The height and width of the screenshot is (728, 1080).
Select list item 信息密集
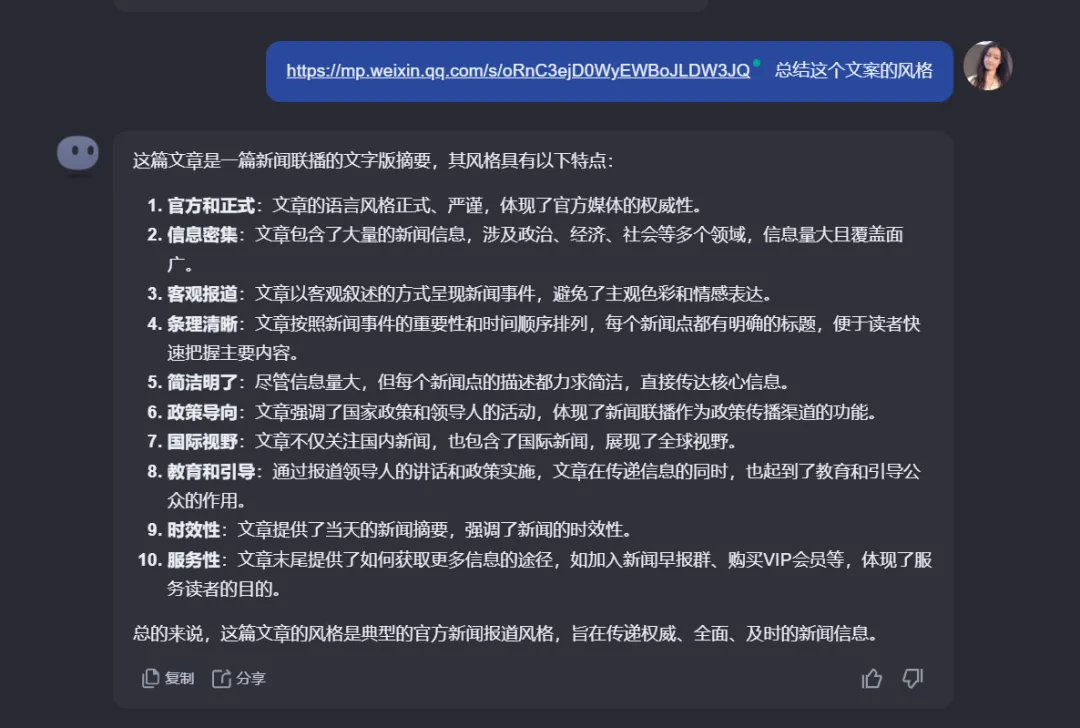[525, 249]
